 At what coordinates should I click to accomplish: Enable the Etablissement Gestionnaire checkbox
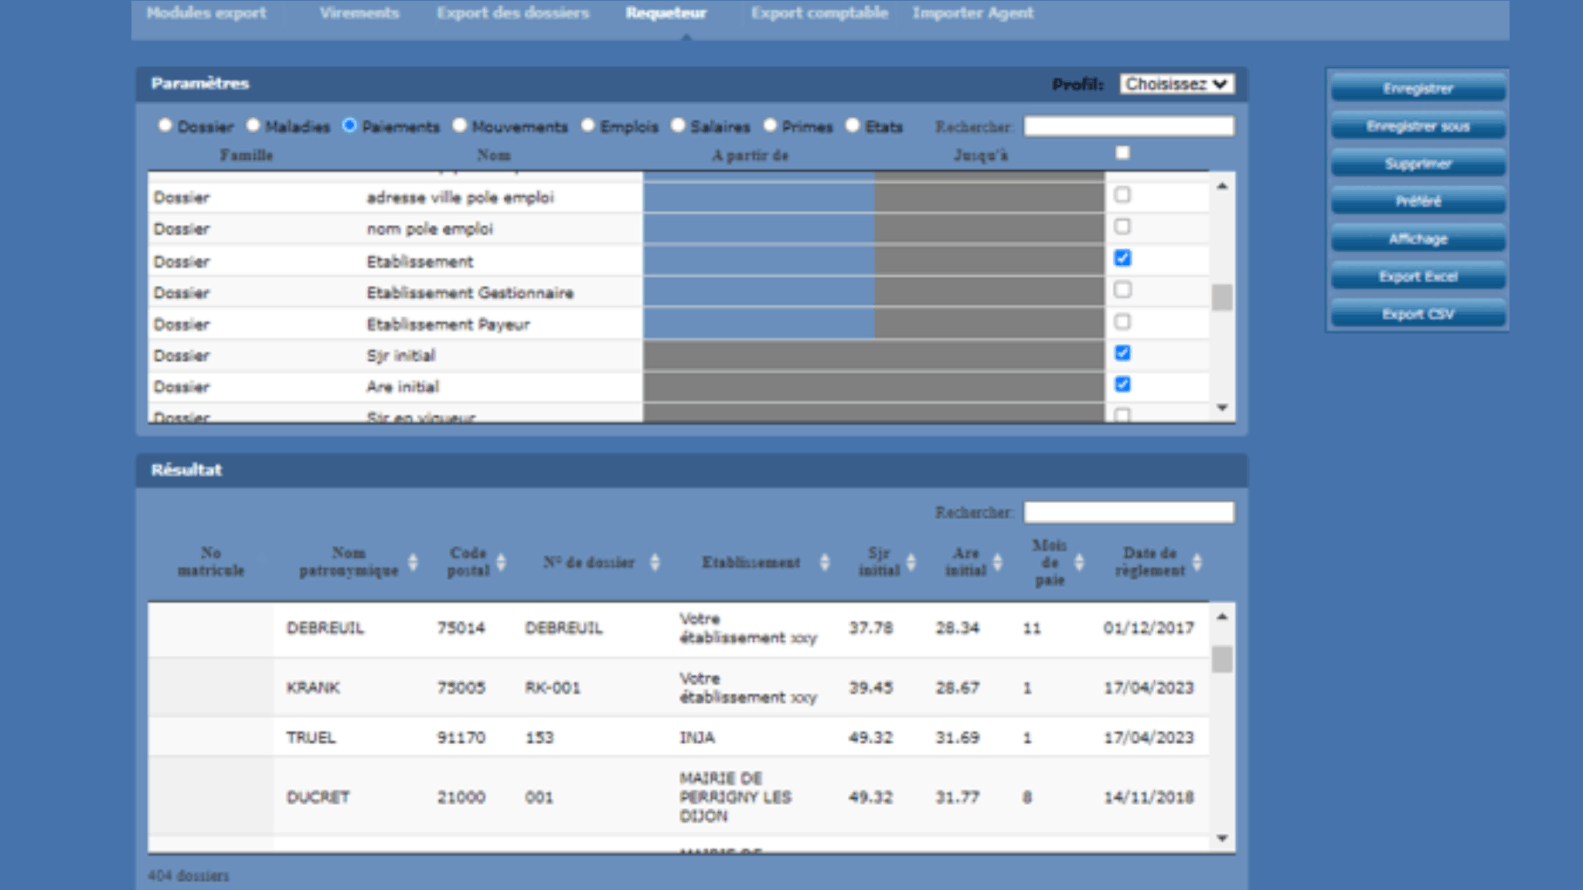pyautogui.click(x=1122, y=290)
